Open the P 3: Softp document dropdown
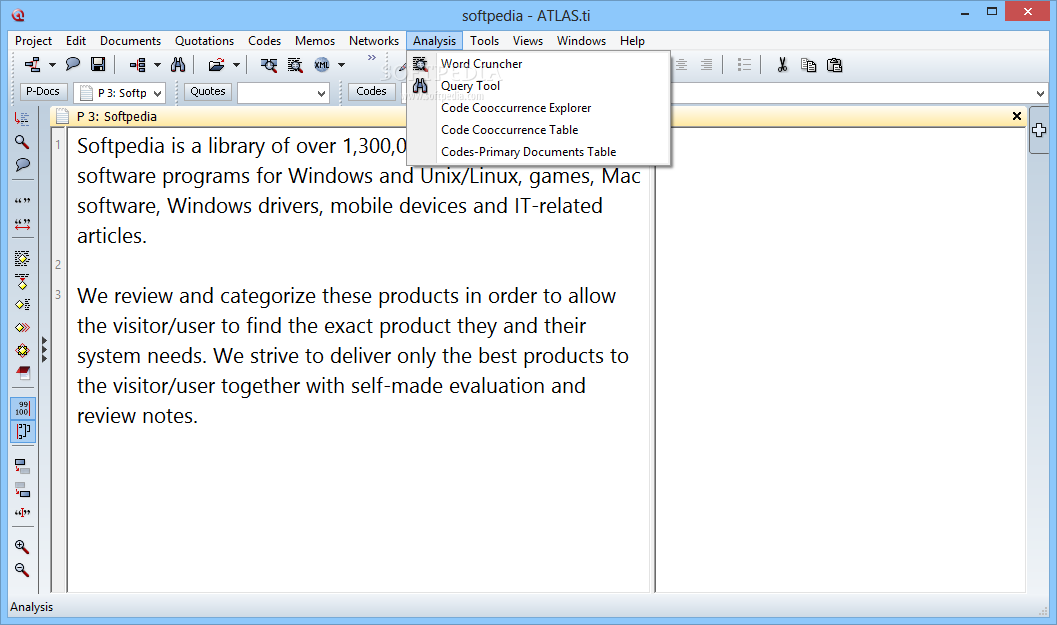Viewport: 1057px width, 625px height. [x=157, y=93]
